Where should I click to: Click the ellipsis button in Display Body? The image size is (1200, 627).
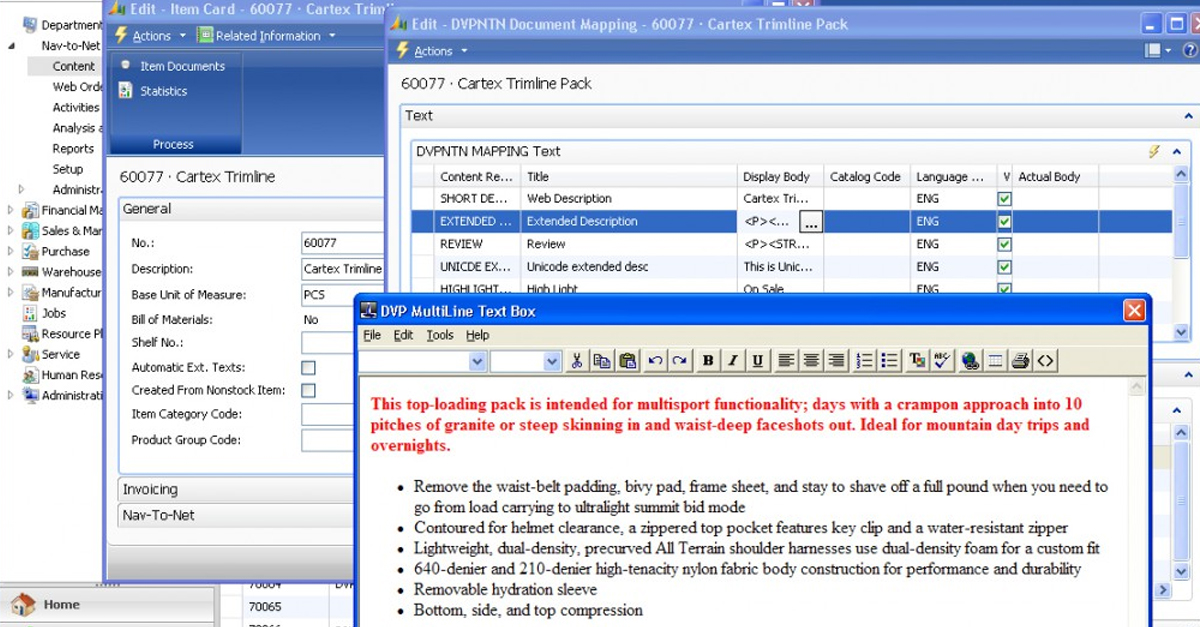pos(810,222)
